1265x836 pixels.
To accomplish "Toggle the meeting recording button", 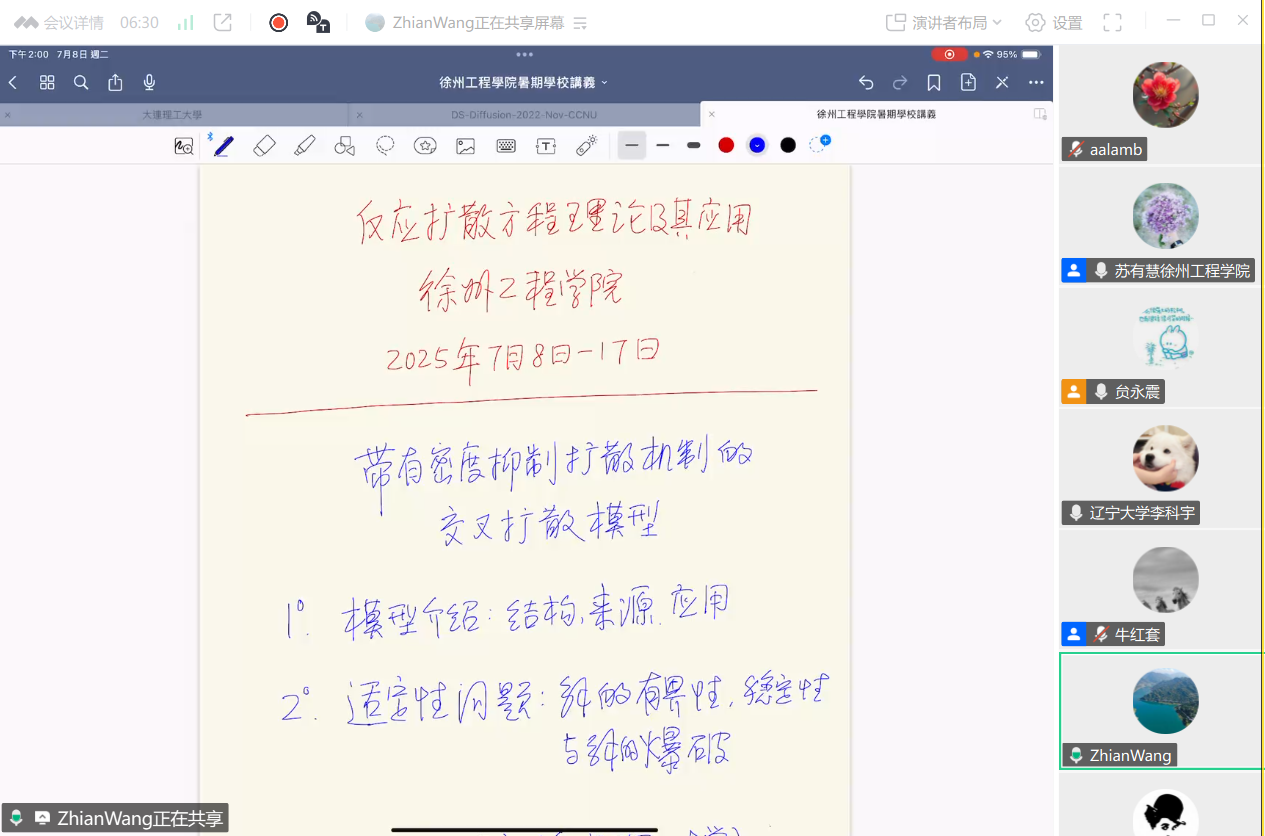I will point(279,22).
